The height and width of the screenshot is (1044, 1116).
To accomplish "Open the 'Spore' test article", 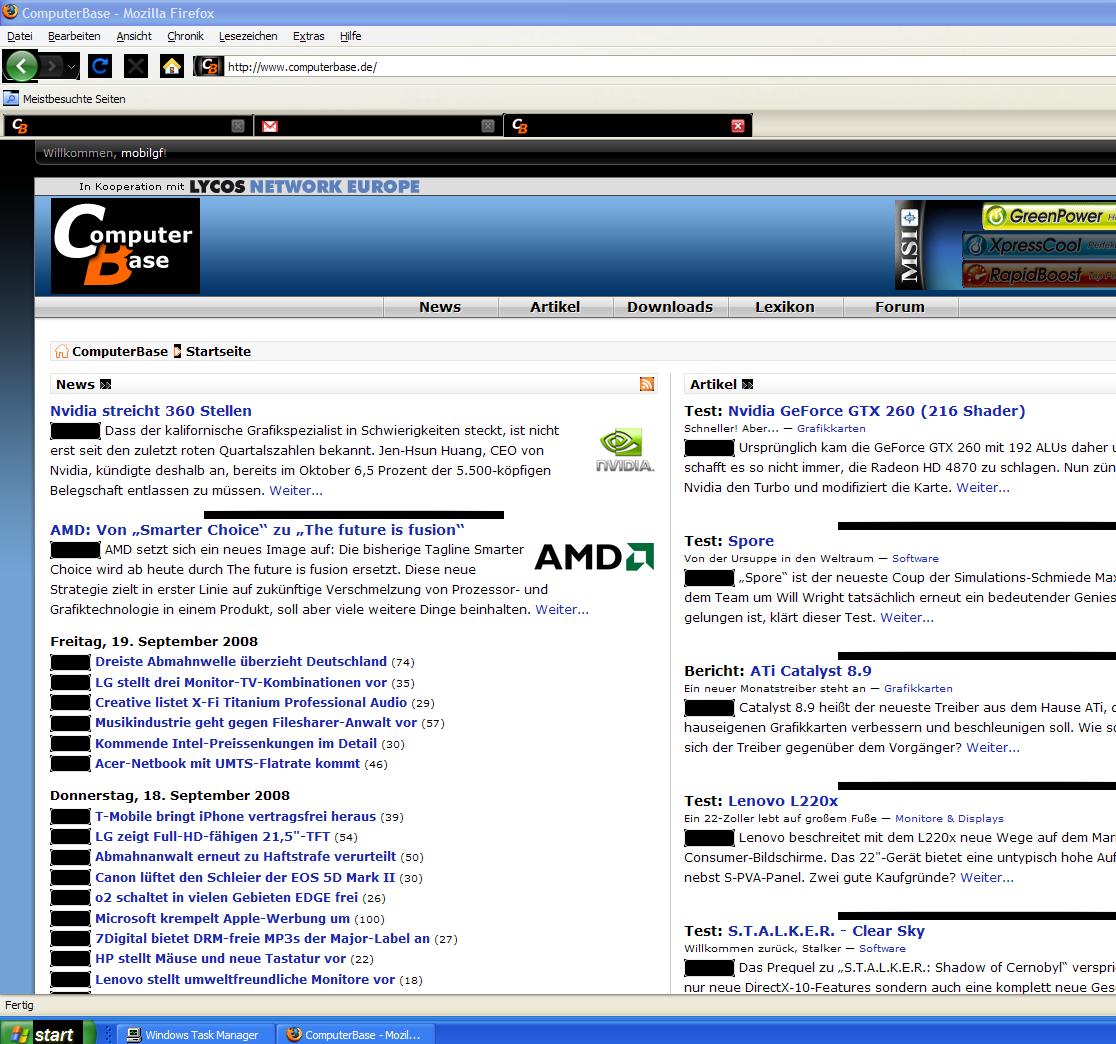I will [751, 541].
